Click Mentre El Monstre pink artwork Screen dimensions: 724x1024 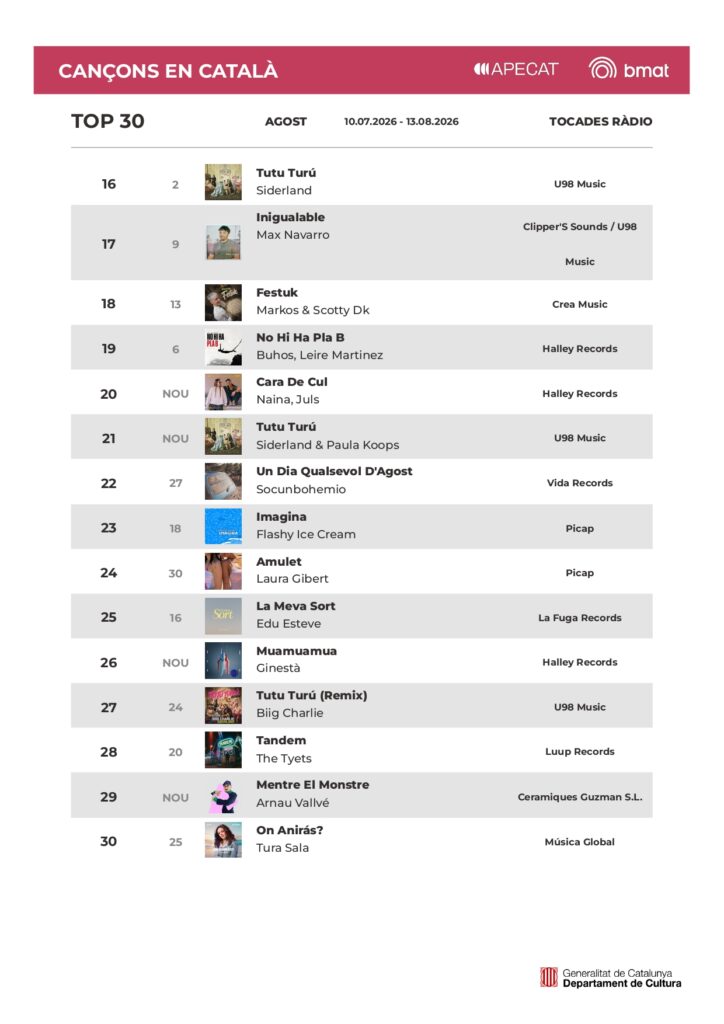[x=223, y=795]
